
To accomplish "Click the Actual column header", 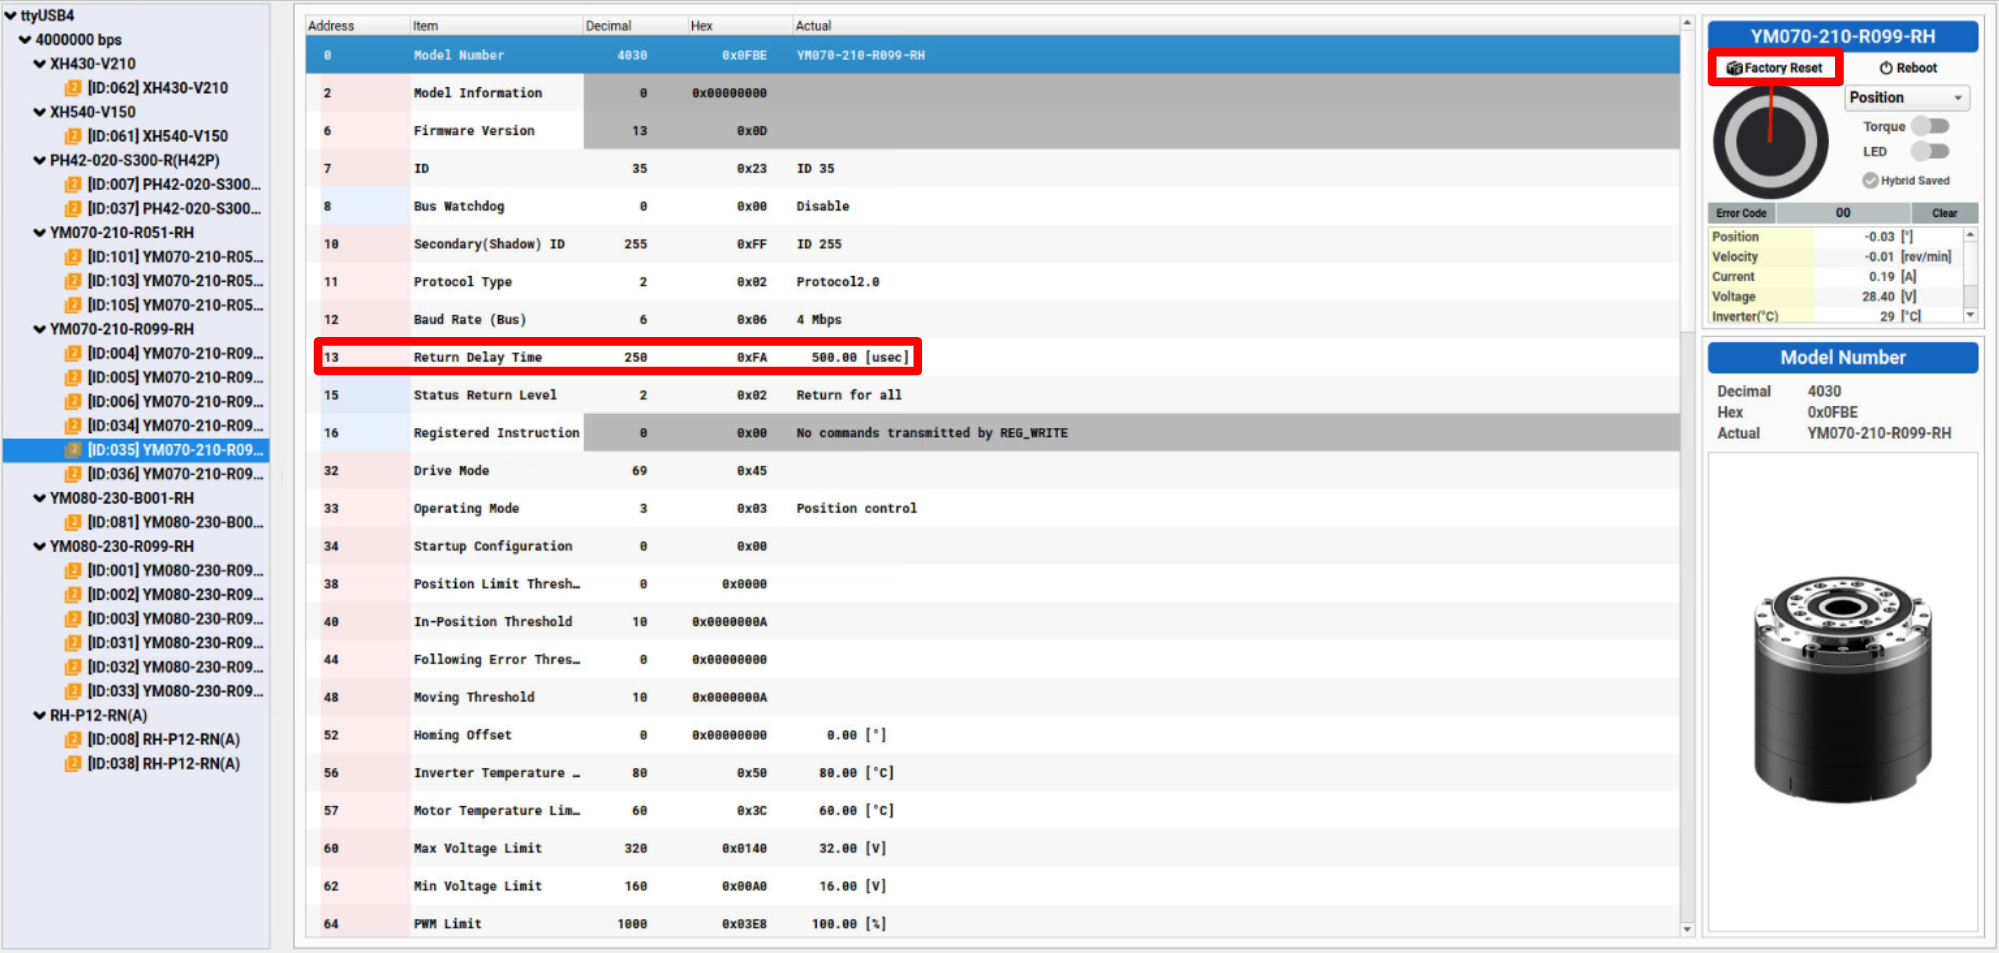I will (1235, 25).
